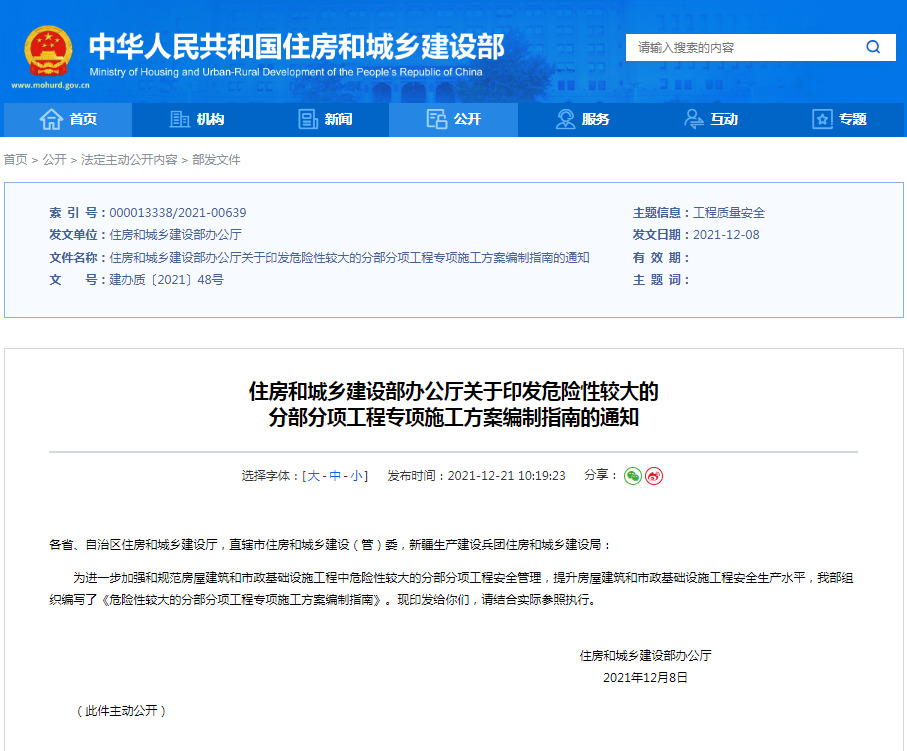The height and width of the screenshot is (751, 907).
Task: Open the 新闻 navigation tab
Action: [325, 120]
